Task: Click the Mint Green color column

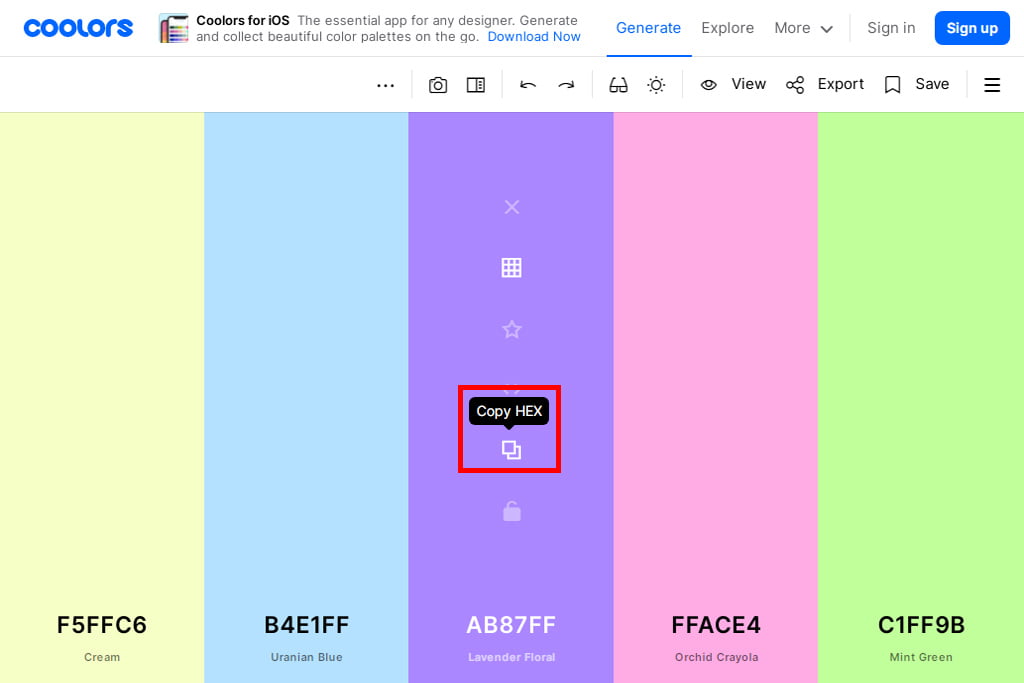Action: pos(921,350)
